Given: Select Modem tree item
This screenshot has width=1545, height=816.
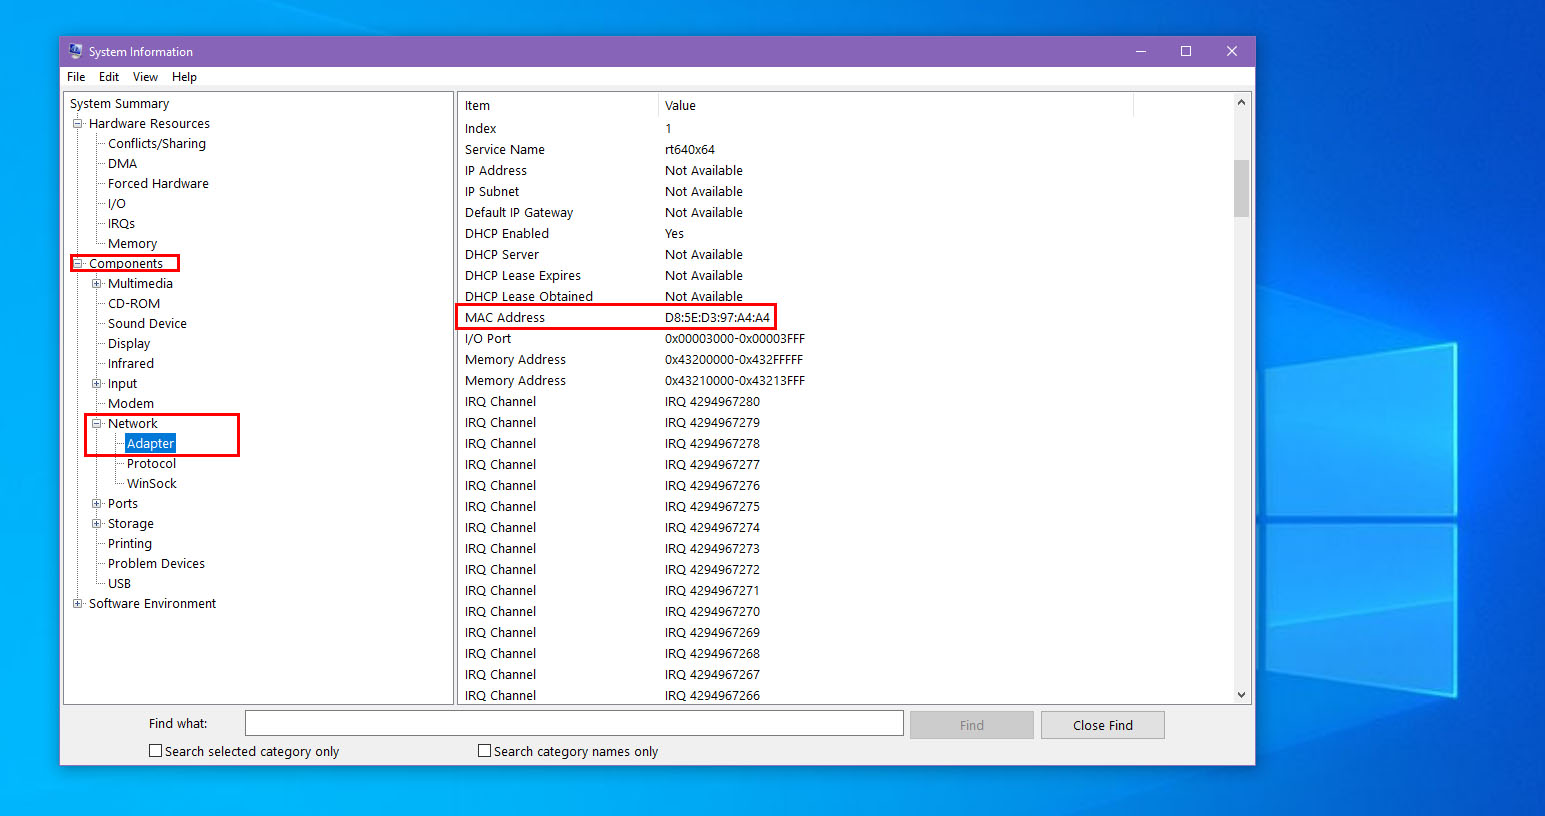Looking at the screenshot, I should (131, 404).
